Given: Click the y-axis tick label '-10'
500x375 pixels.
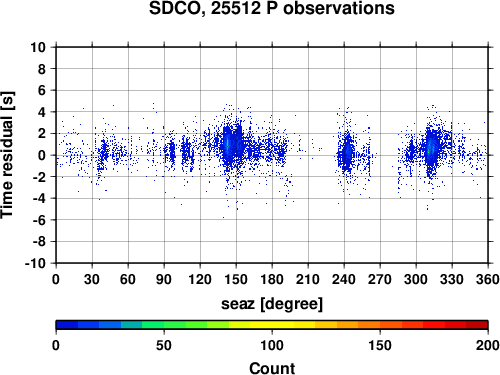Looking at the screenshot, I should (35, 263).
